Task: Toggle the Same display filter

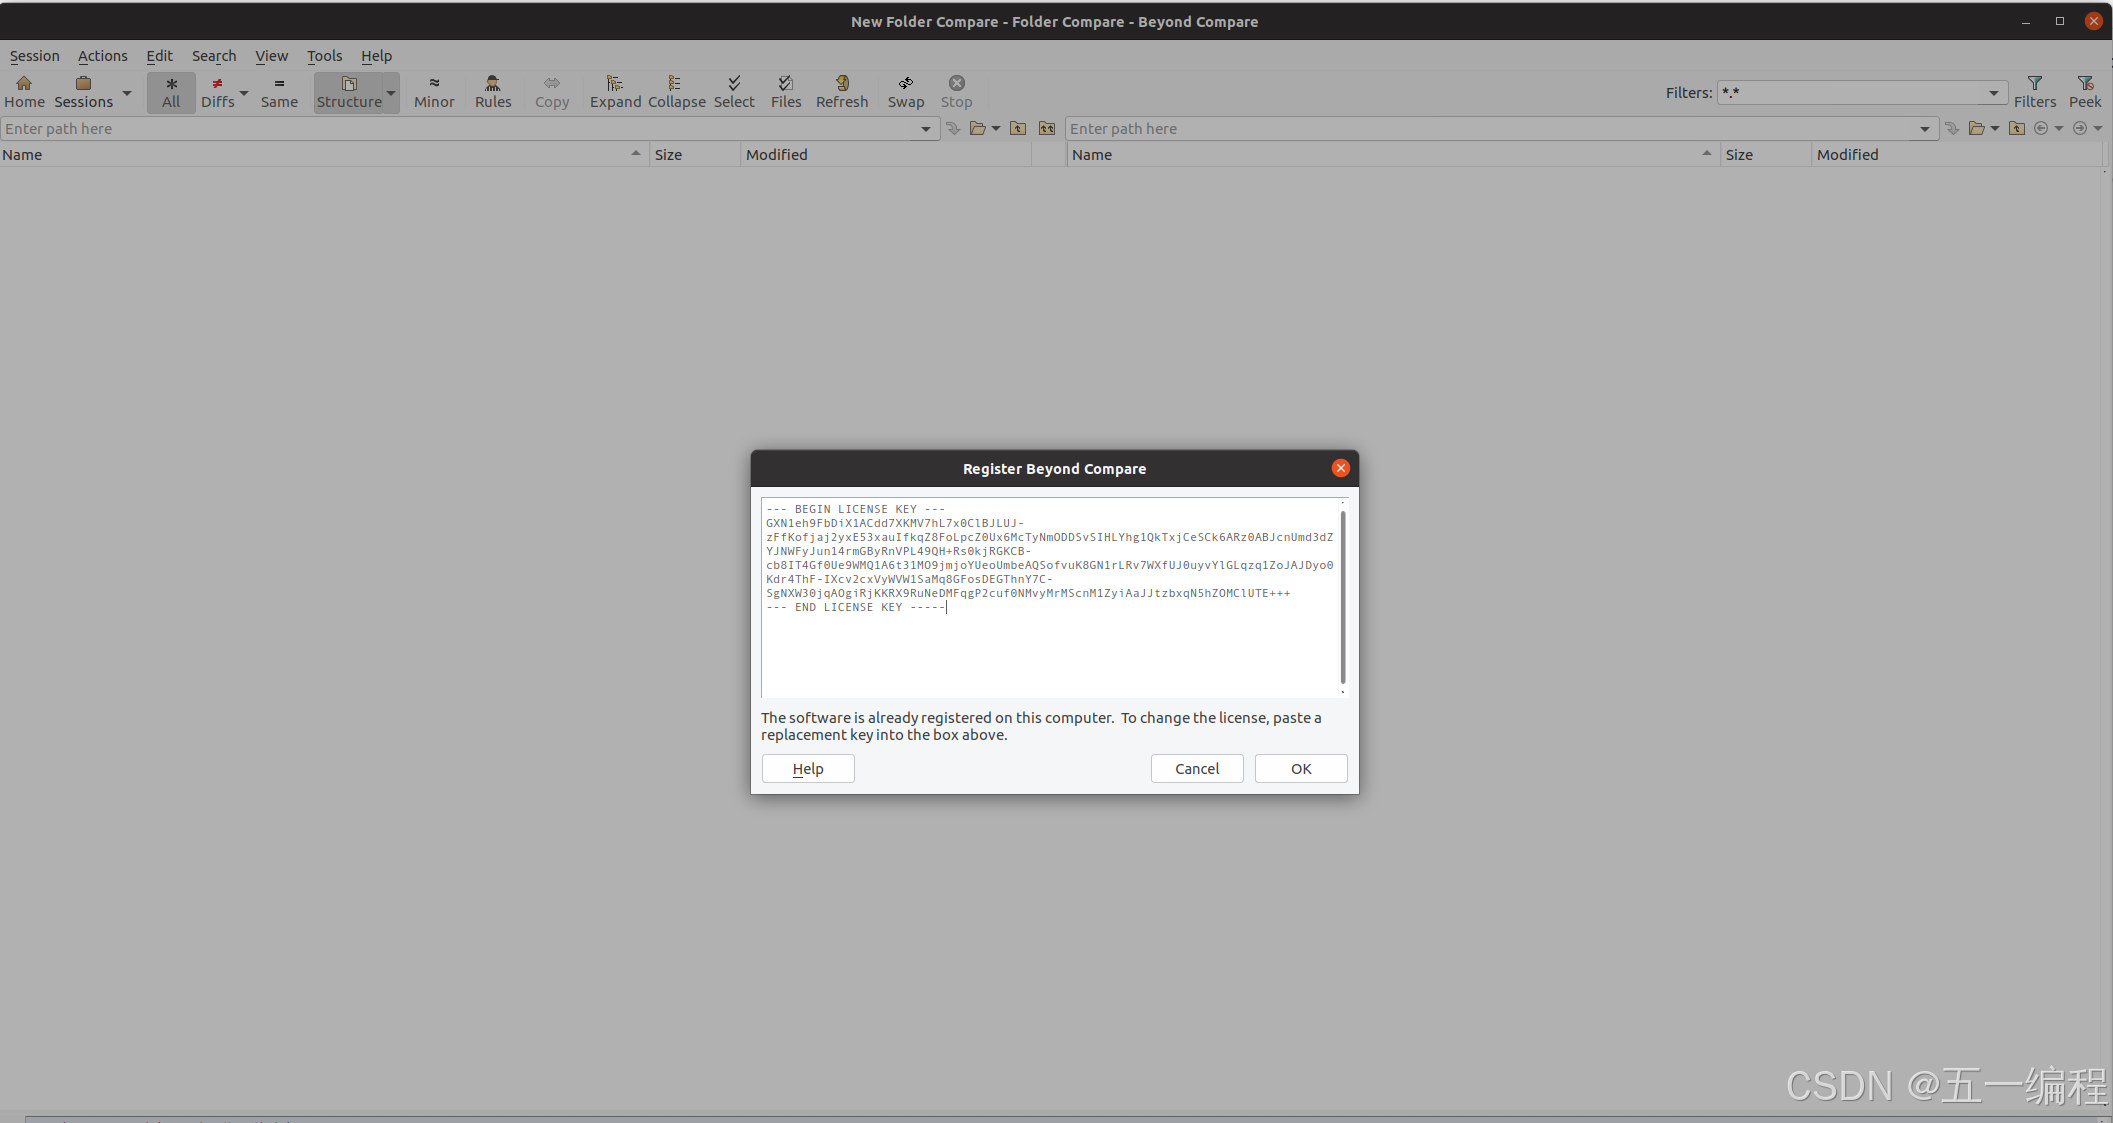Action: click(x=279, y=92)
